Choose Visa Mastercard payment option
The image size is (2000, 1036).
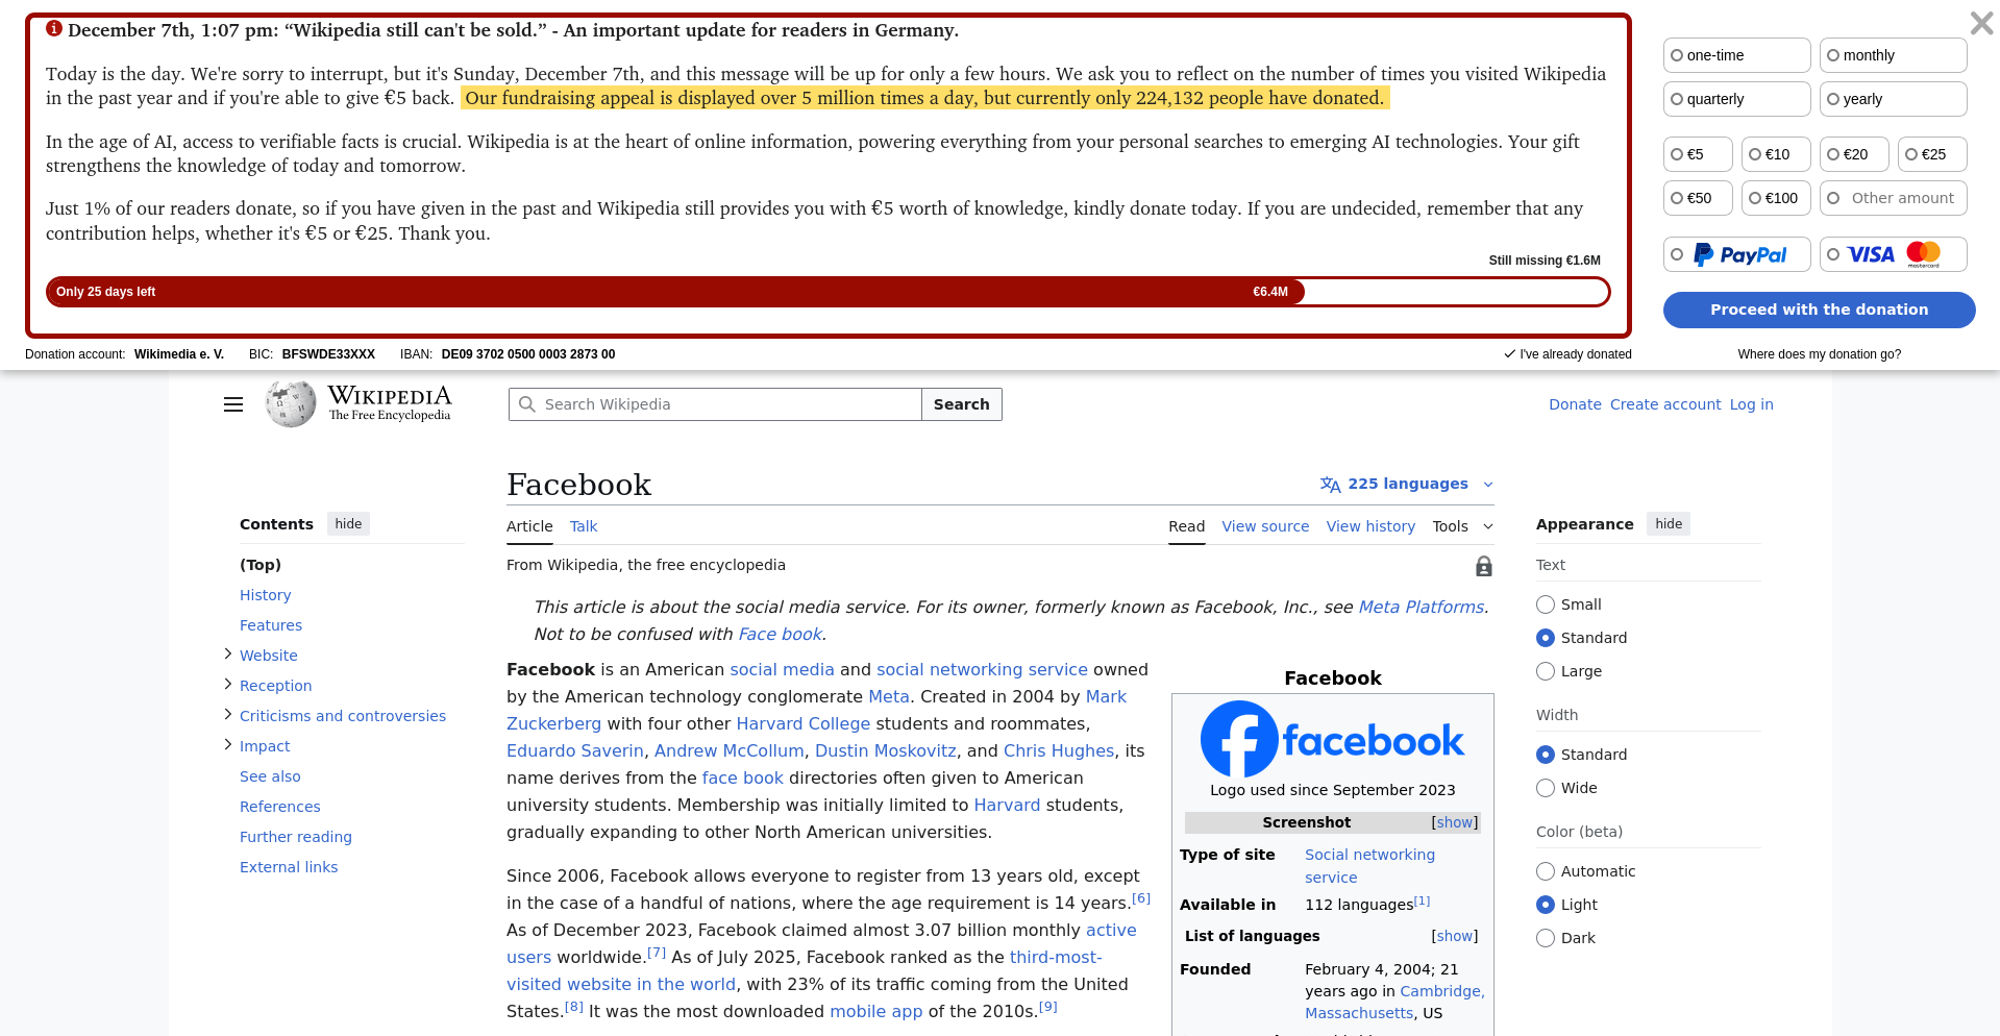pos(1893,255)
